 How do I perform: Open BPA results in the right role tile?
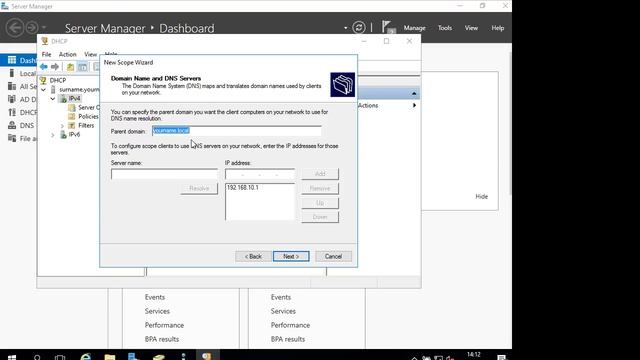tap(288, 339)
